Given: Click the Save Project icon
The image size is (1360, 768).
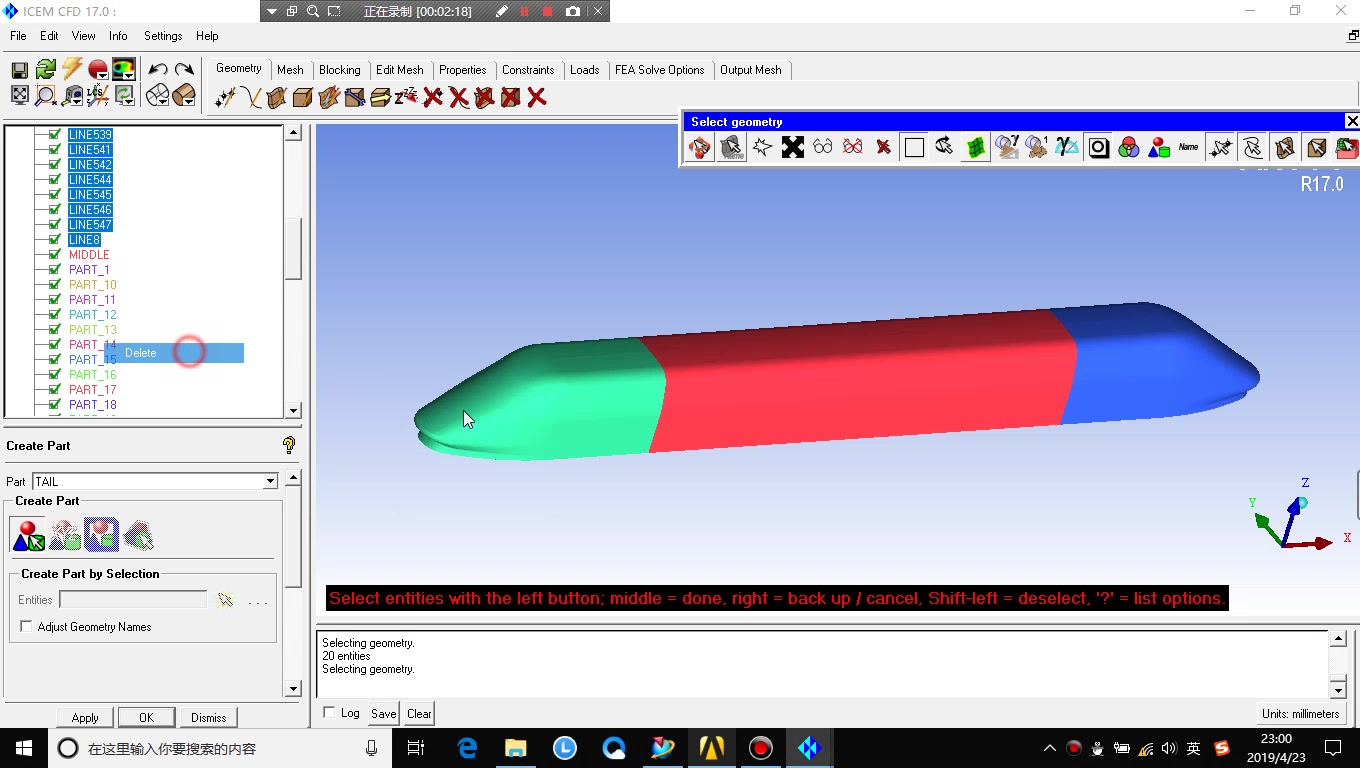Looking at the screenshot, I should [18, 68].
